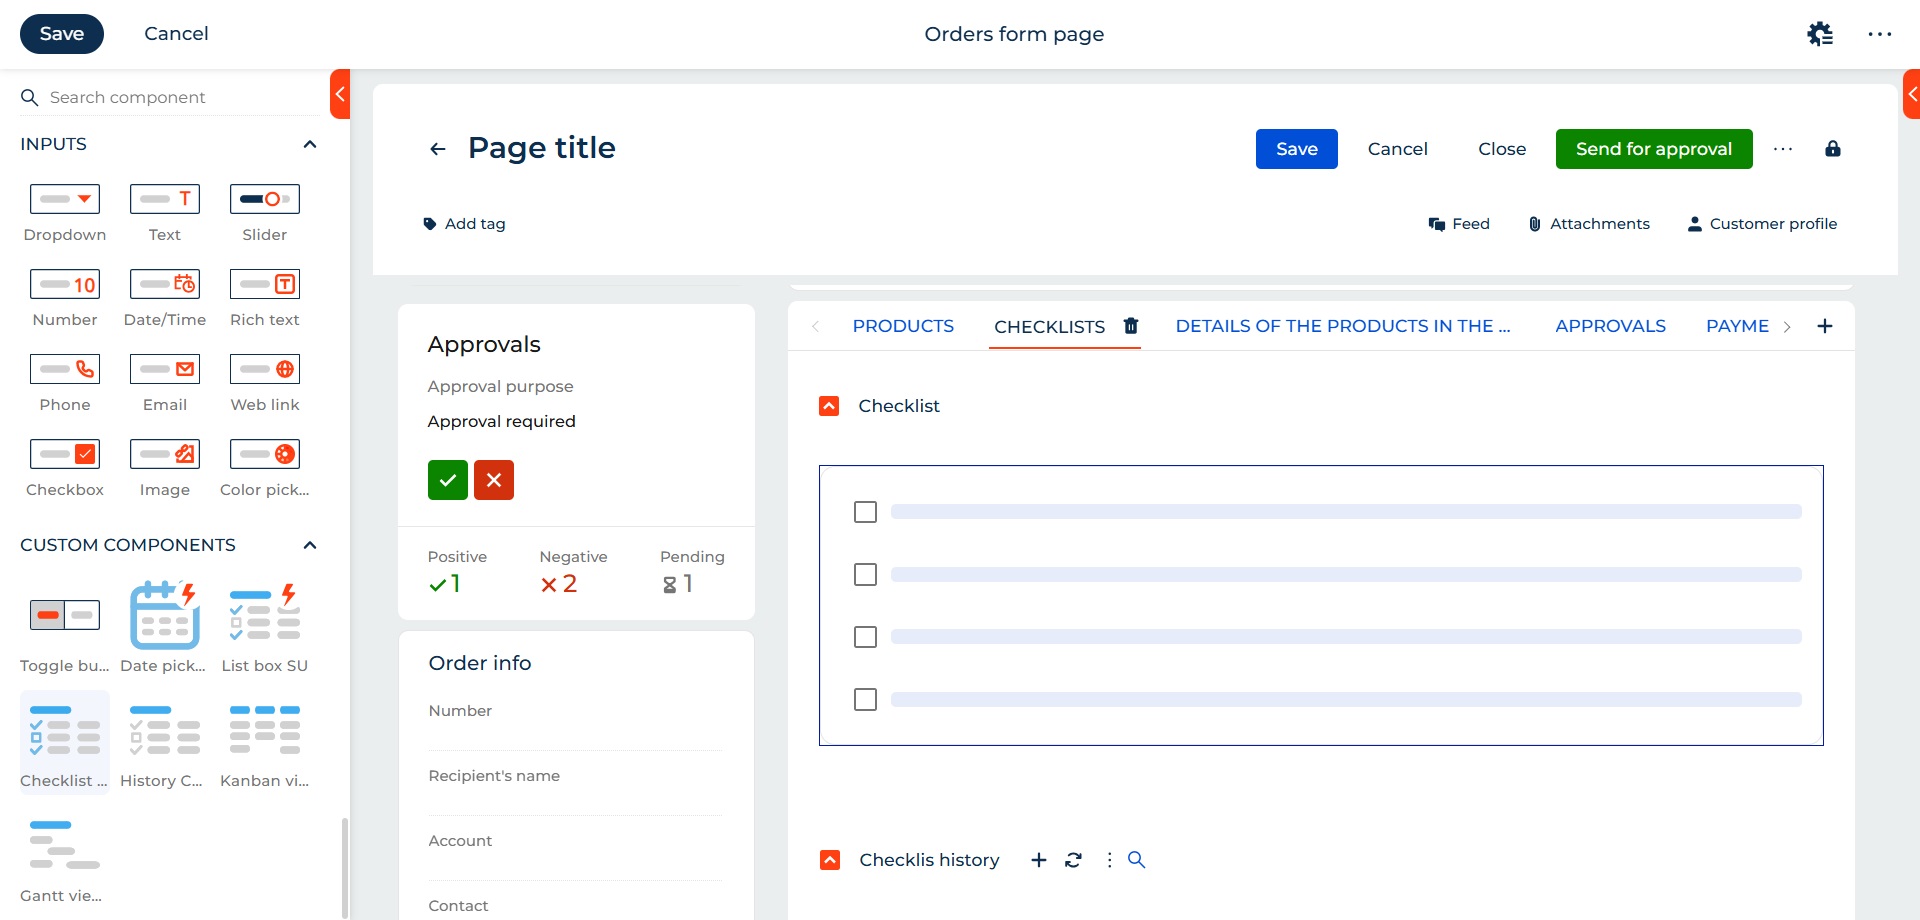Click the red reject X button
Screen dimensions: 1920x920
pyautogui.click(x=494, y=480)
